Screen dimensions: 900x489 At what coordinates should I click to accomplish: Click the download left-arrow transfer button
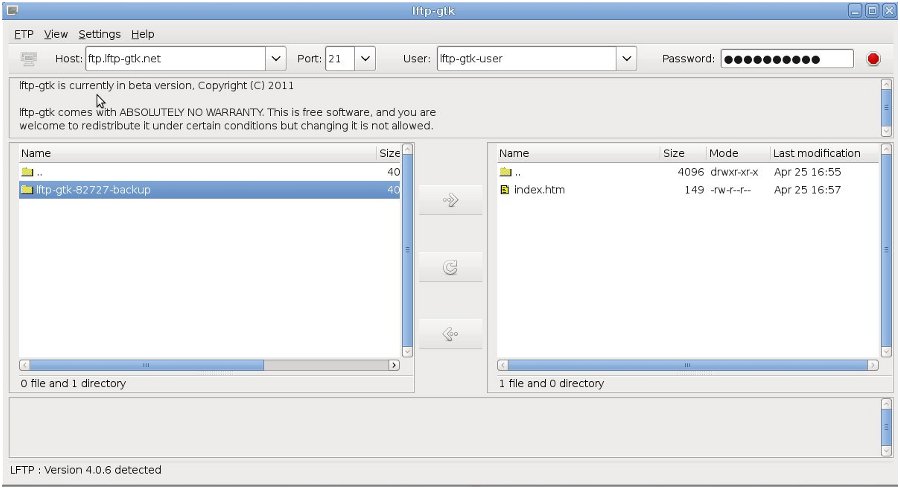coord(451,334)
